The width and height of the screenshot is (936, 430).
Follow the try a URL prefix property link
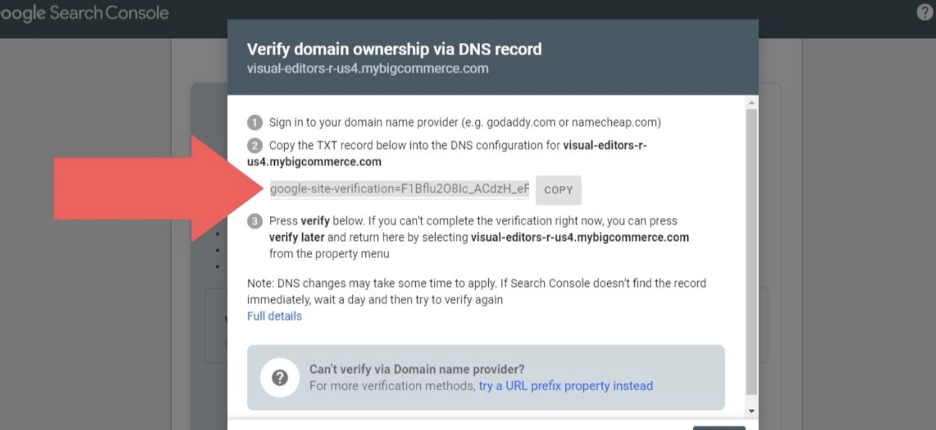565,385
